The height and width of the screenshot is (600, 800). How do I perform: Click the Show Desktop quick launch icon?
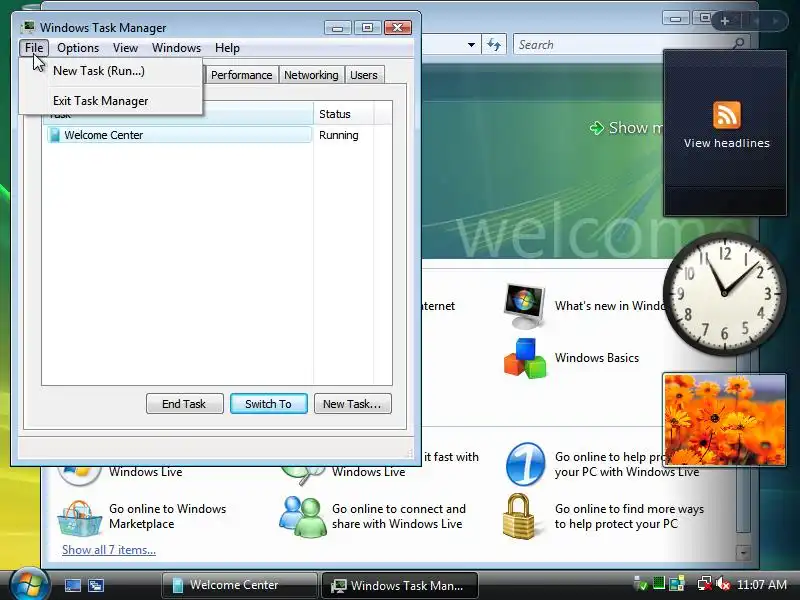72,585
